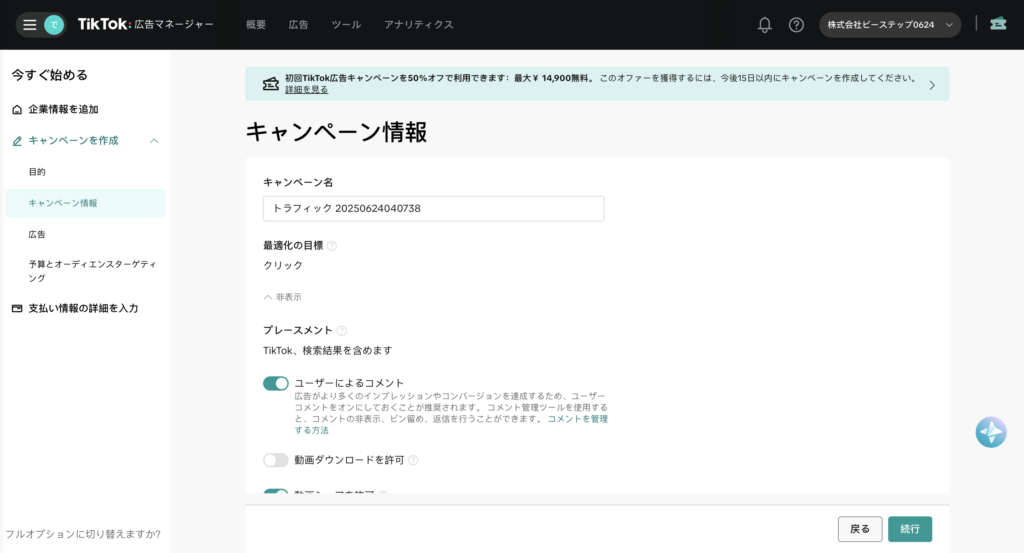Enable the 動画ダウンロードを許可 toggle
The image size is (1024, 553).
click(x=276, y=460)
